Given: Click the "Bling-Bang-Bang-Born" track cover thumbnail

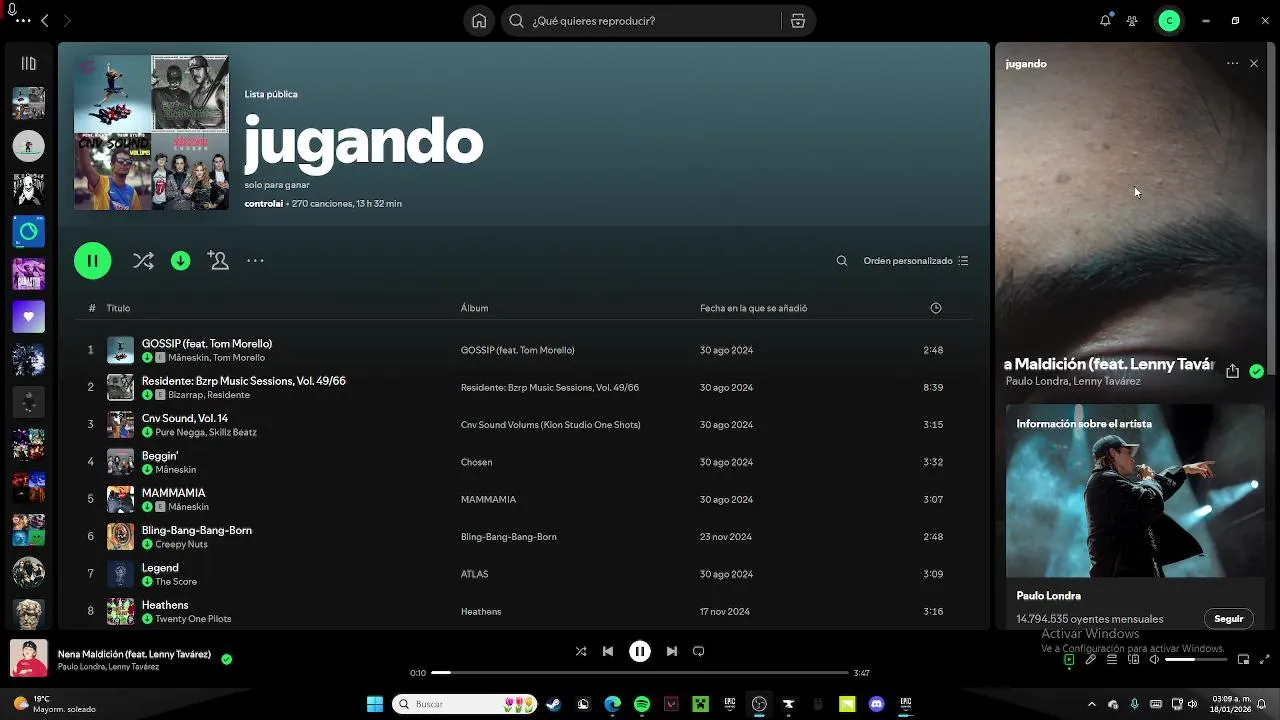Looking at the screenshot, I should (x=120, y=537).
